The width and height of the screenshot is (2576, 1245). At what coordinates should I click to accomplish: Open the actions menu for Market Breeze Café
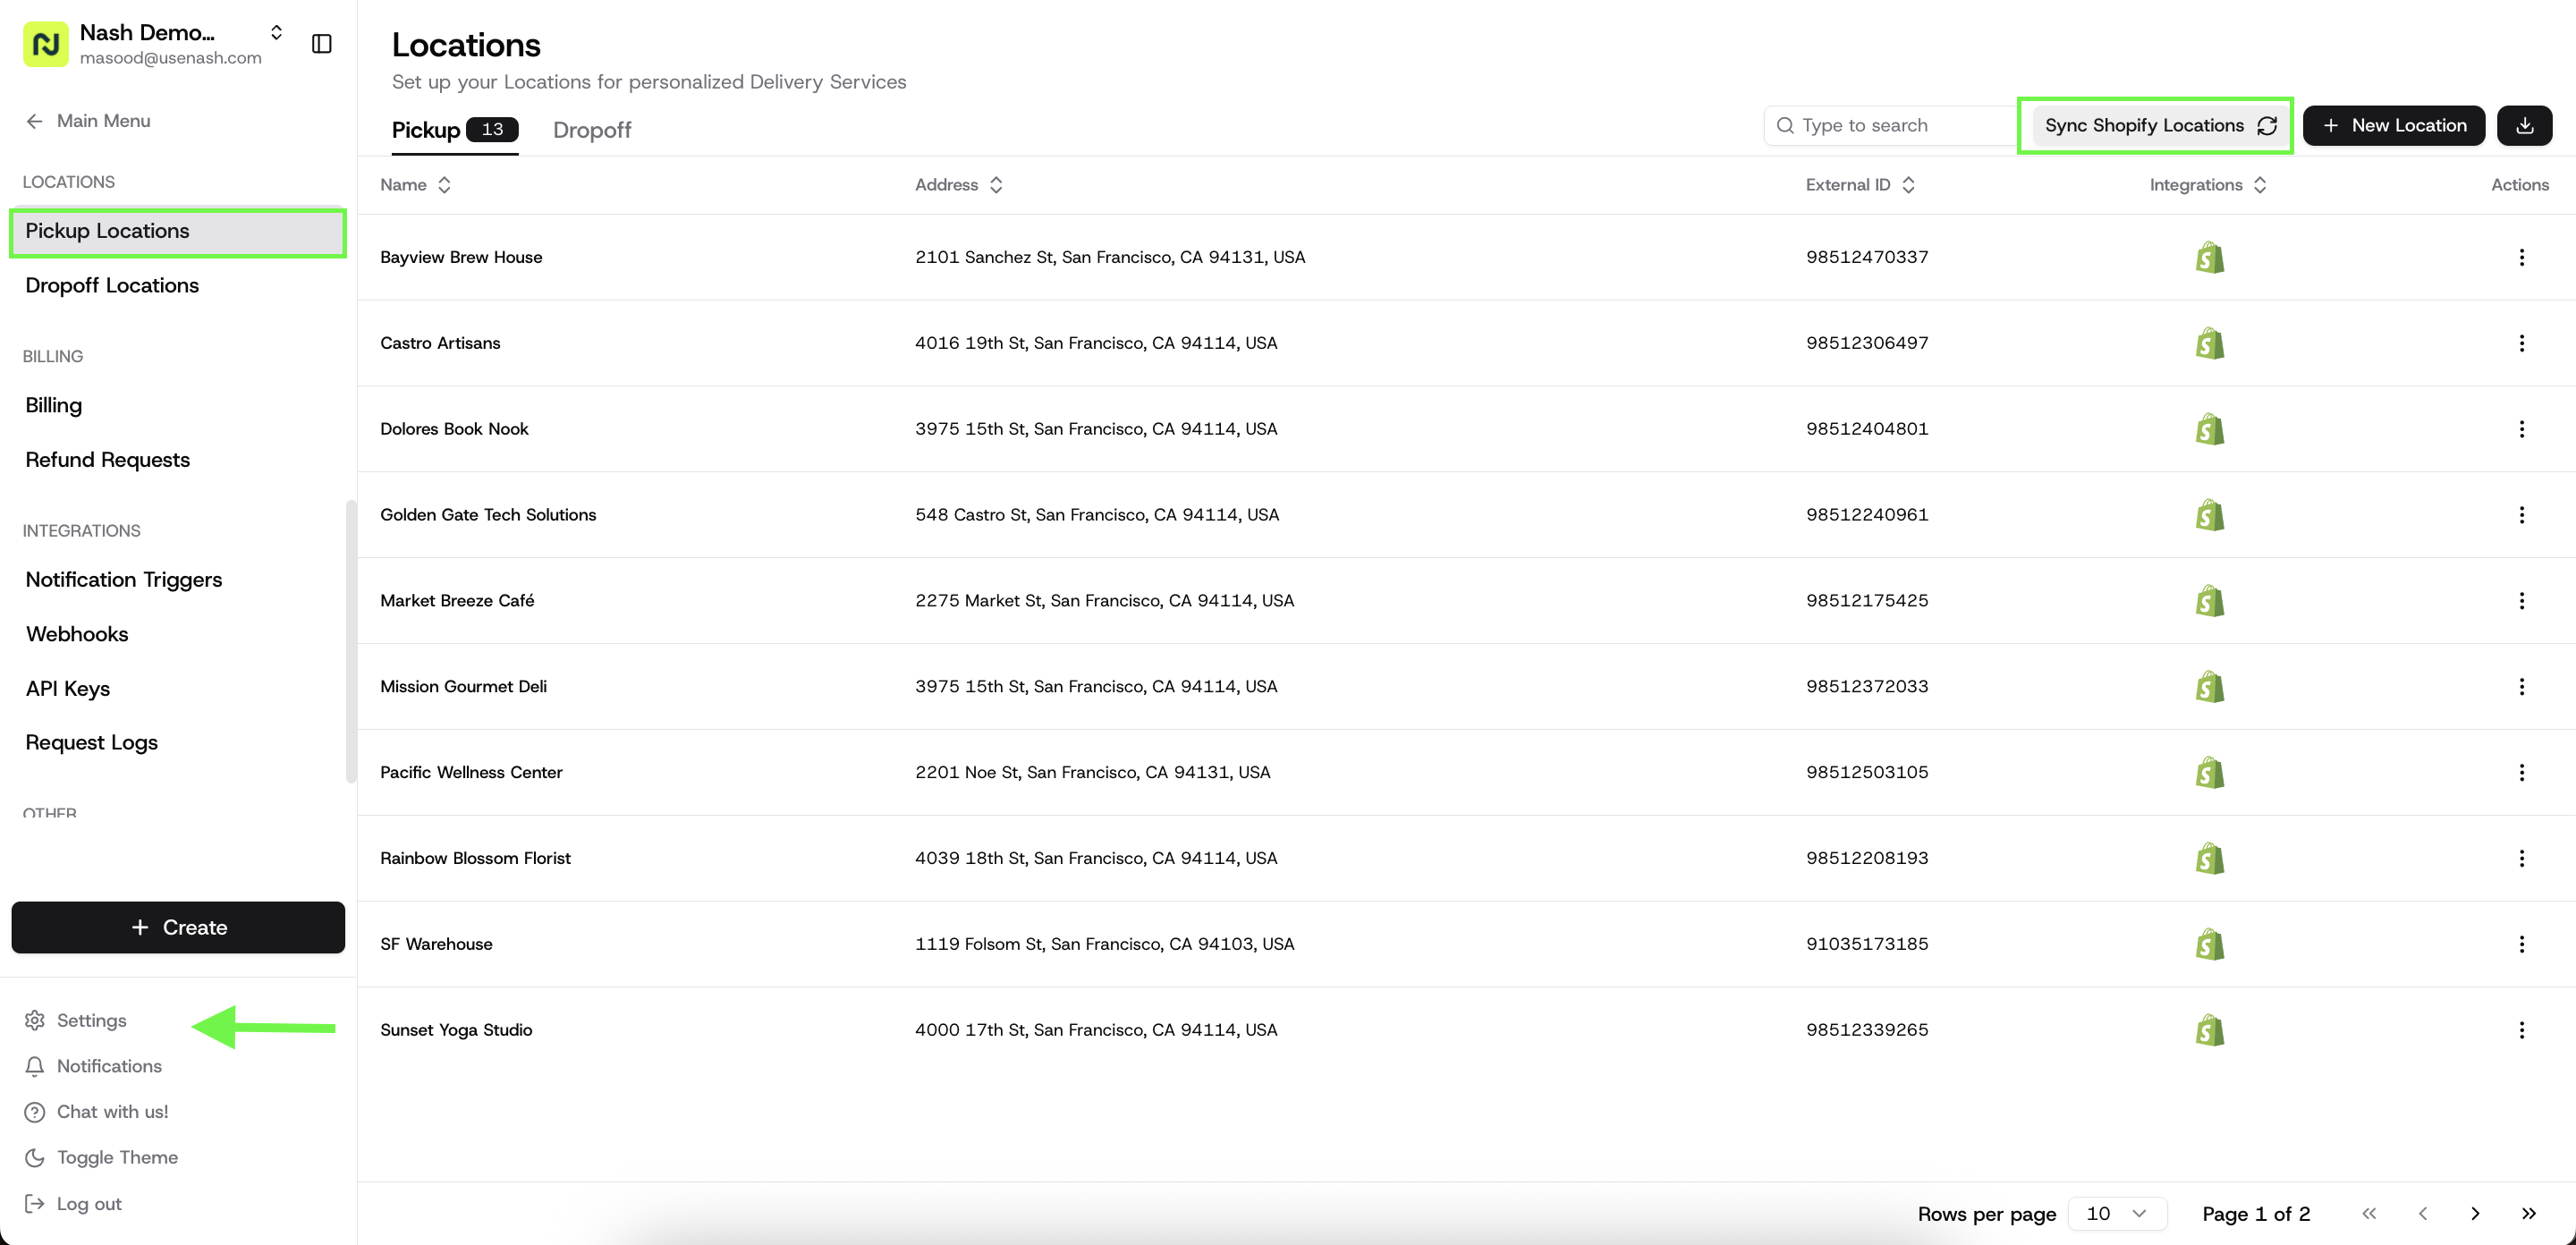click(x=2523, y=601)
